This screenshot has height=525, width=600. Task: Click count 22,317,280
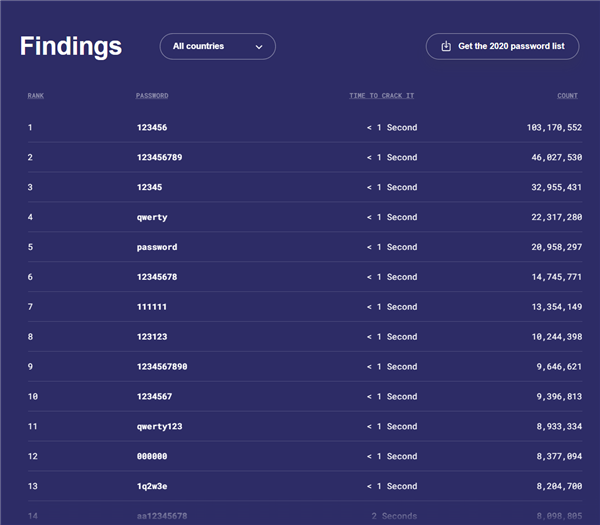point(557,217)
